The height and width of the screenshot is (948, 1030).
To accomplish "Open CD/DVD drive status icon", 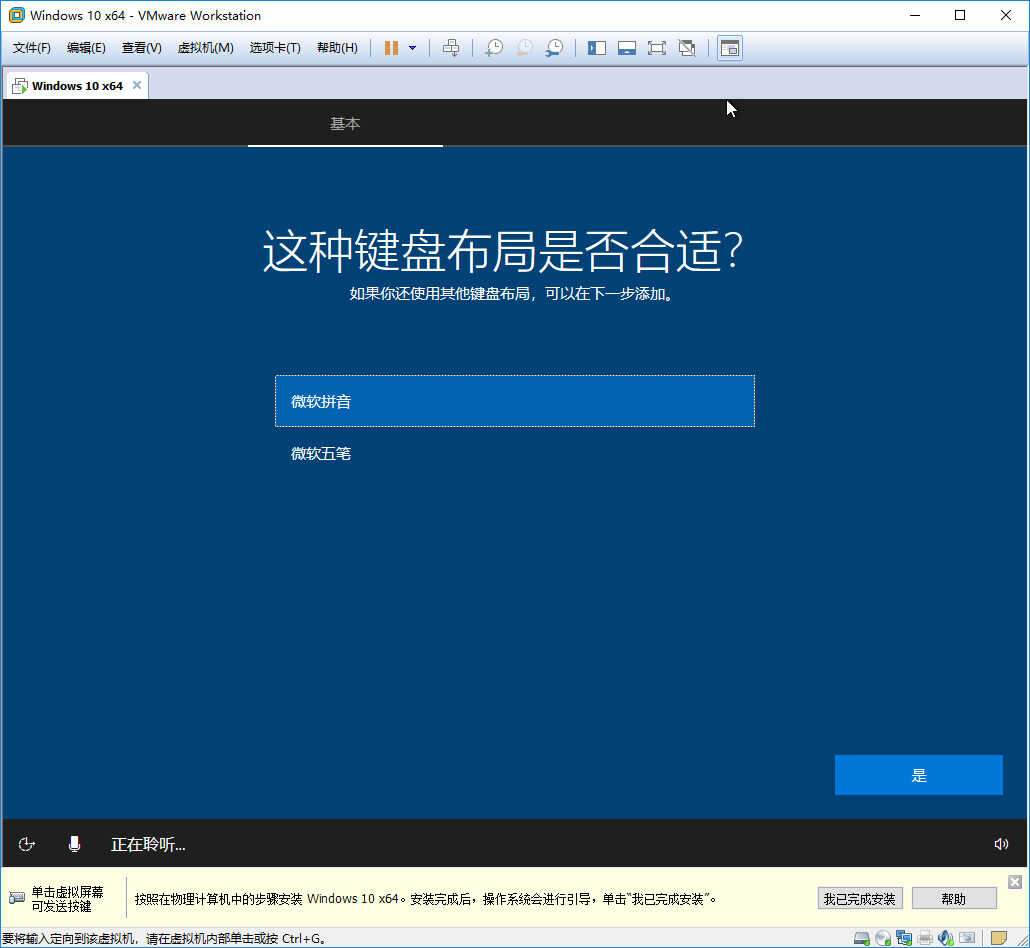I will click(883, 938).
